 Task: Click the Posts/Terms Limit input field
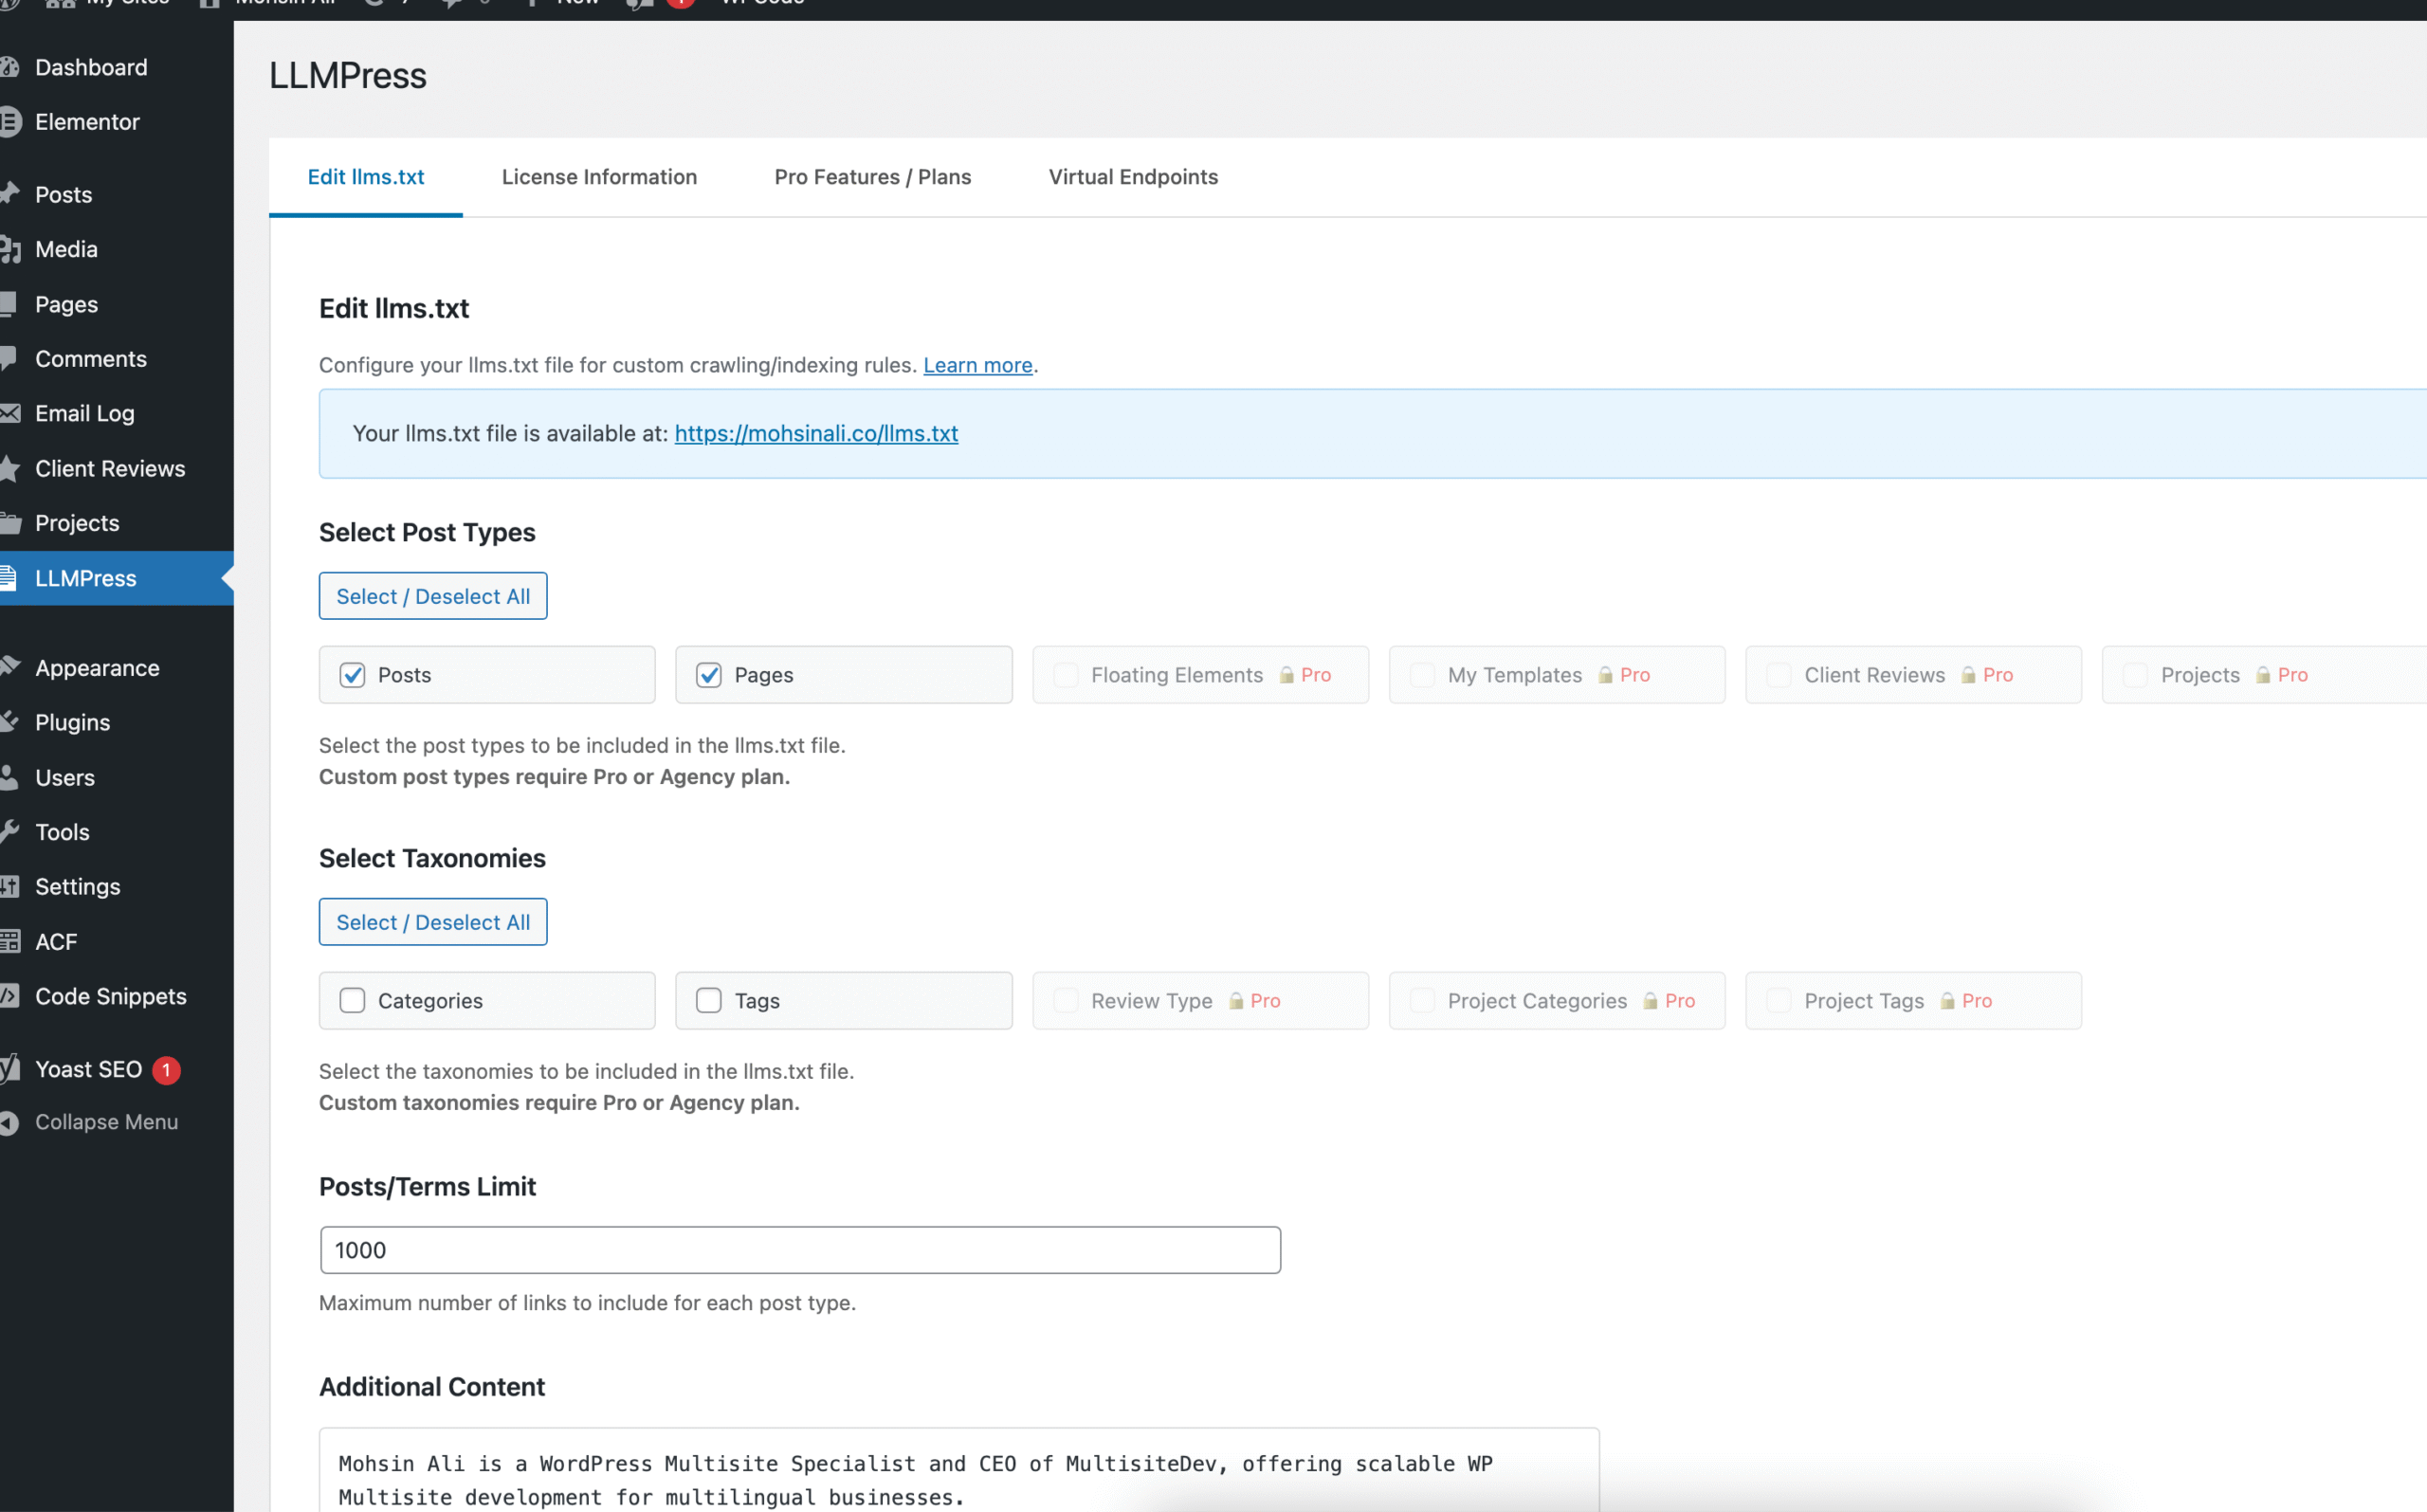799,1249
